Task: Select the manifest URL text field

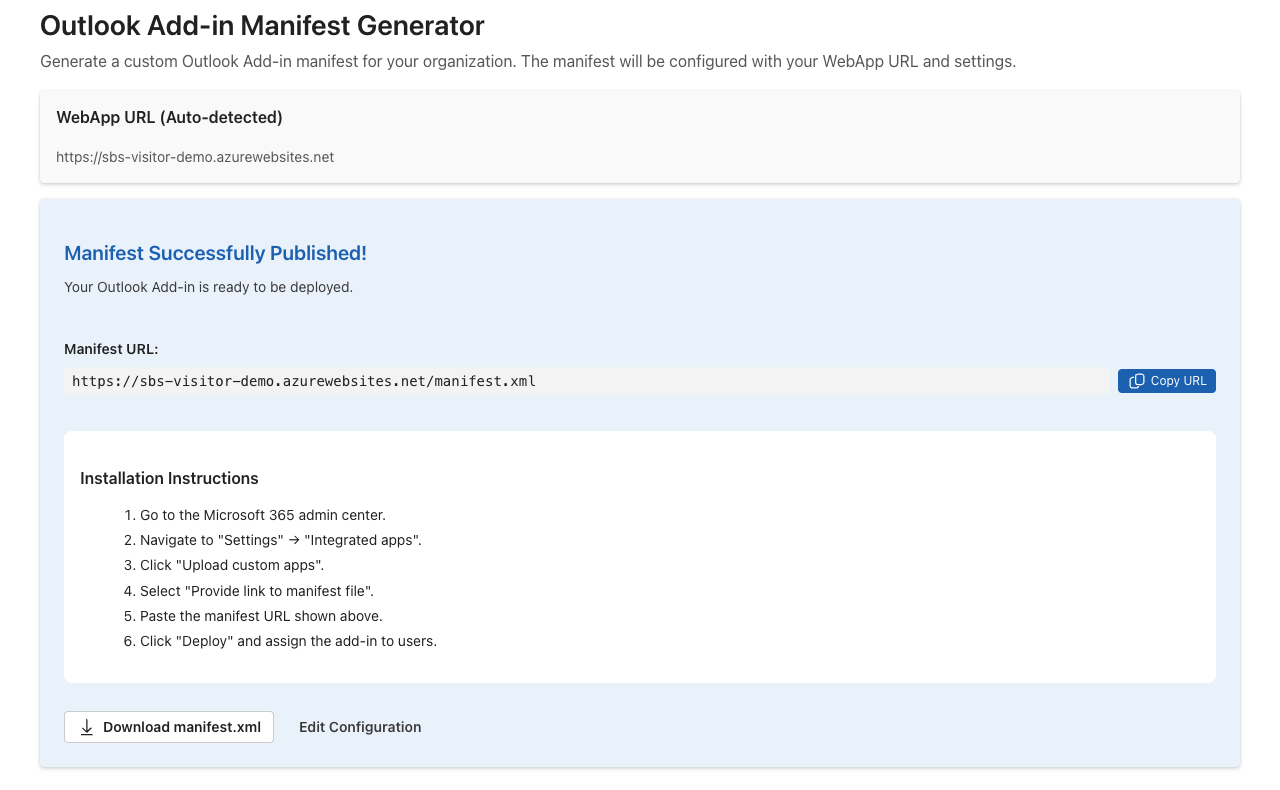Action: pos(587,381)
